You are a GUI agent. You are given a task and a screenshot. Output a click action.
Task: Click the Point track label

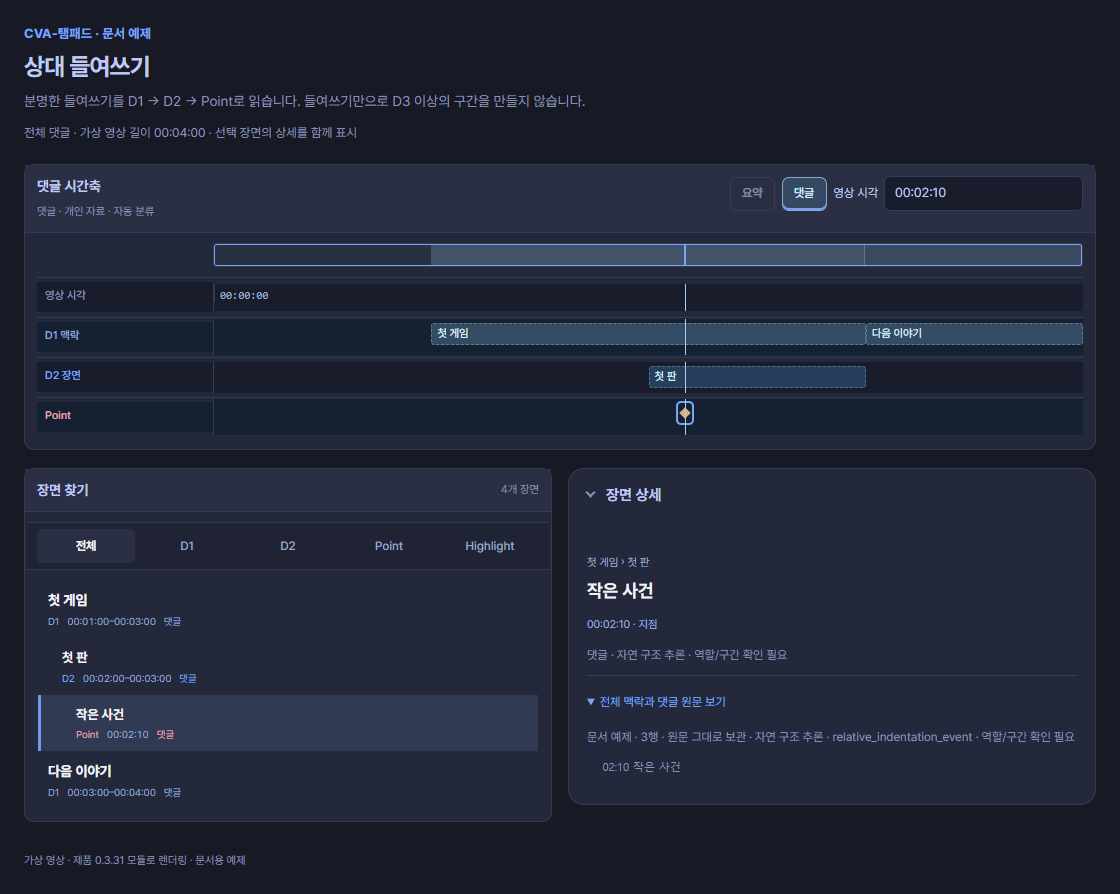pos(58,415)
